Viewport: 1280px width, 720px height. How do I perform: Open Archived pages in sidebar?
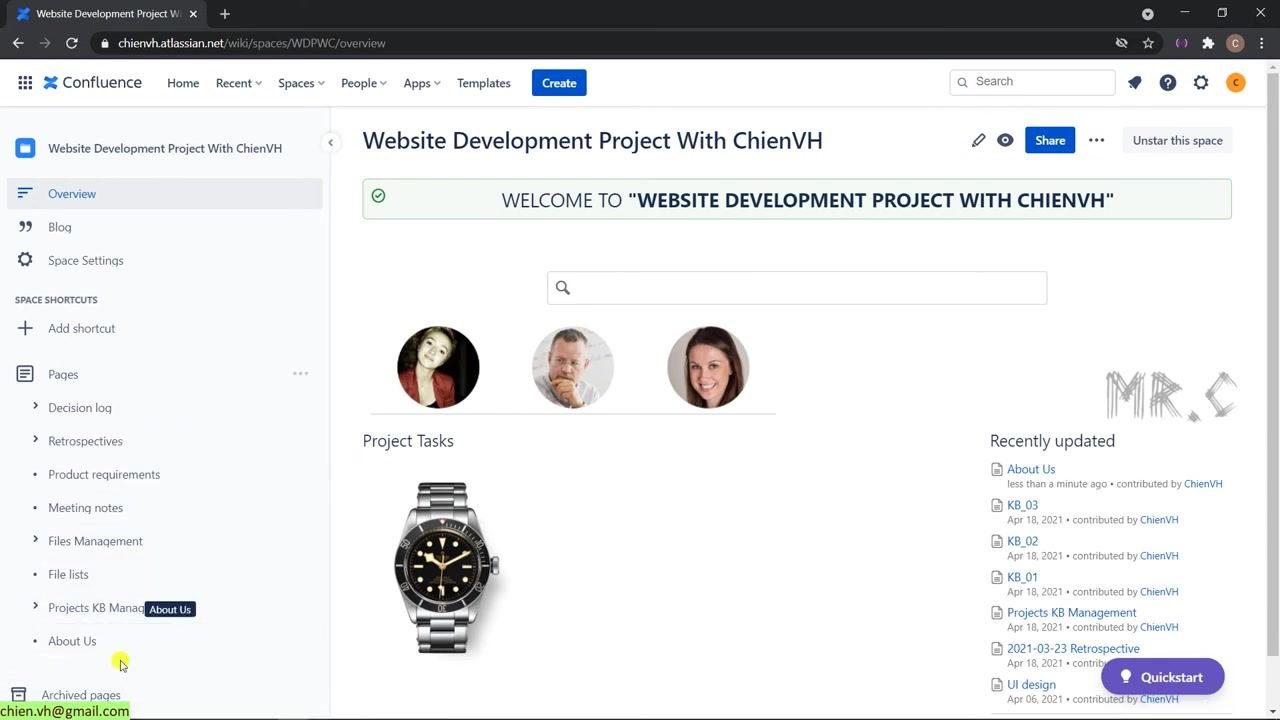pos(81,695)
